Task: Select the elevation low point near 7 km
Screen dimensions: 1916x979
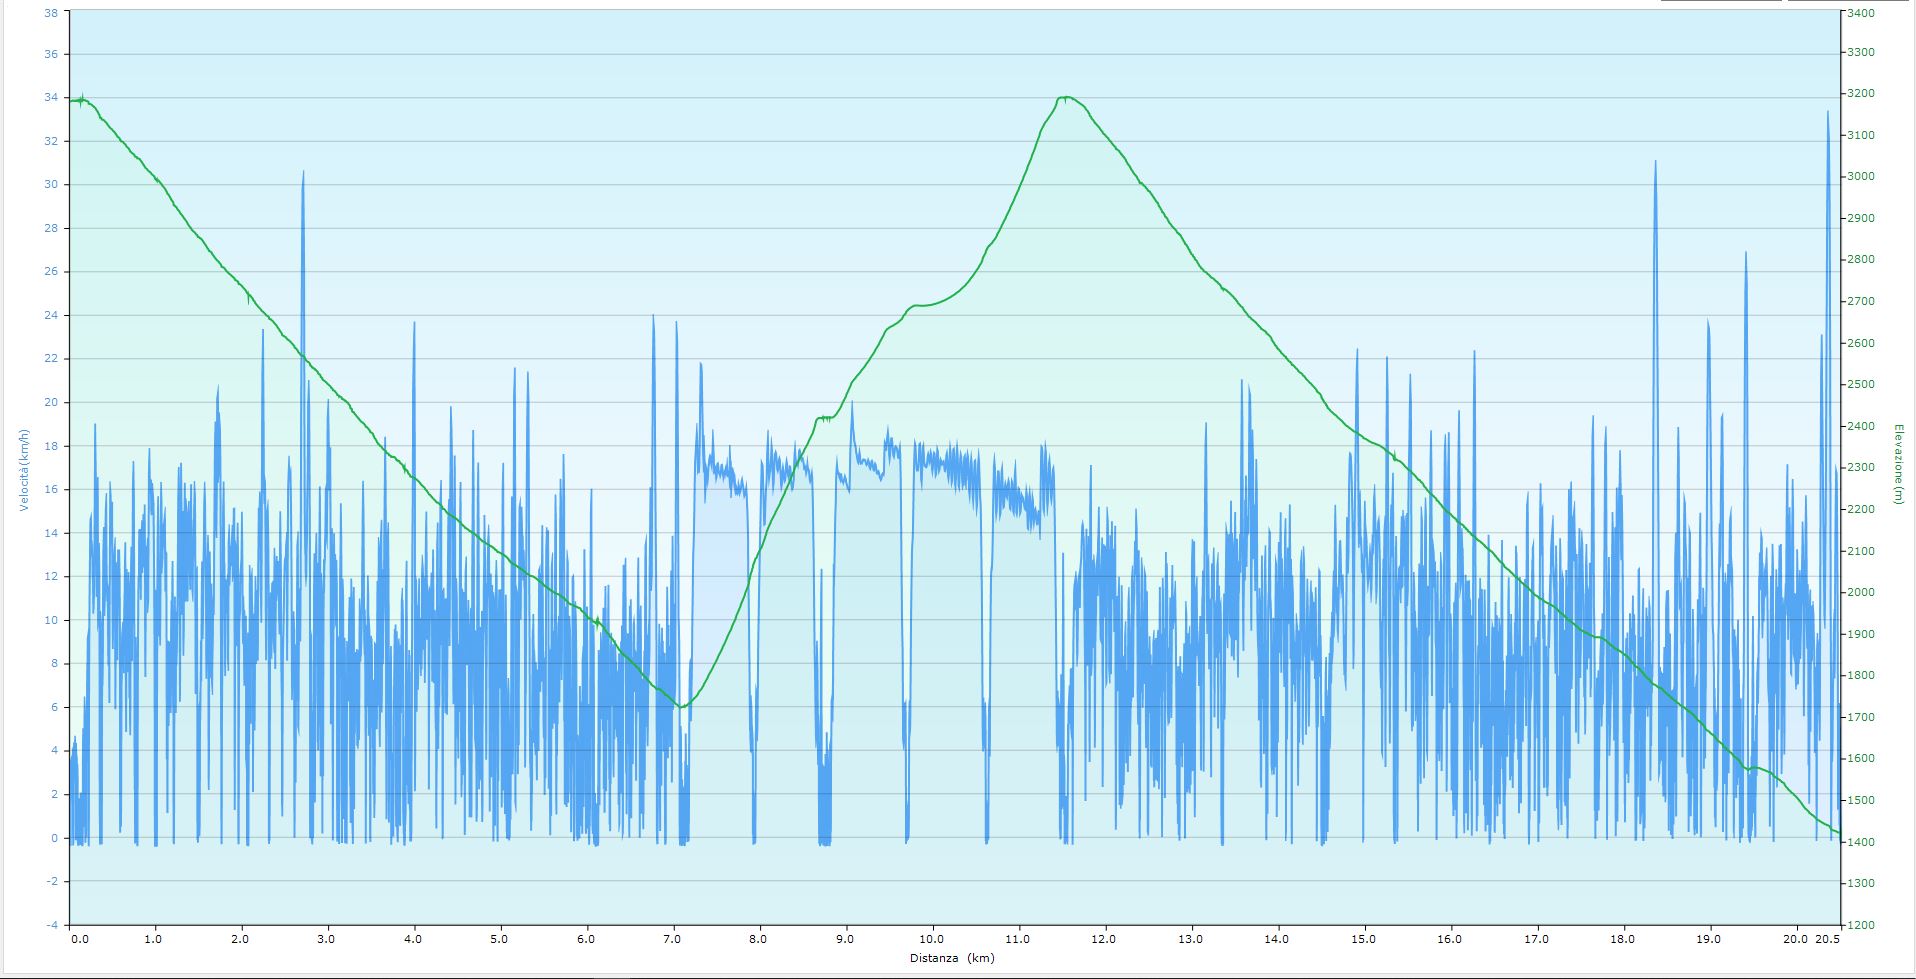Action: click(x=681, y=707)
